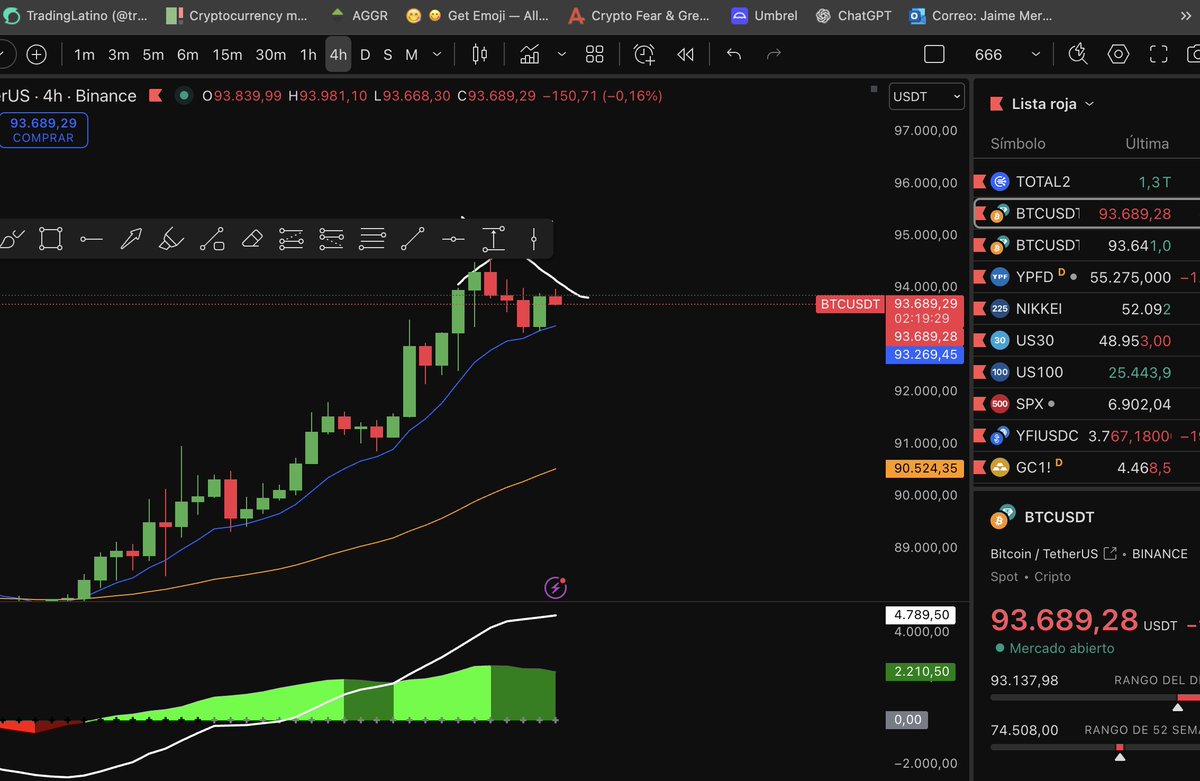
Task: Switch to the Crypto Fear & Greed browser tab
Action: point(639,16)
